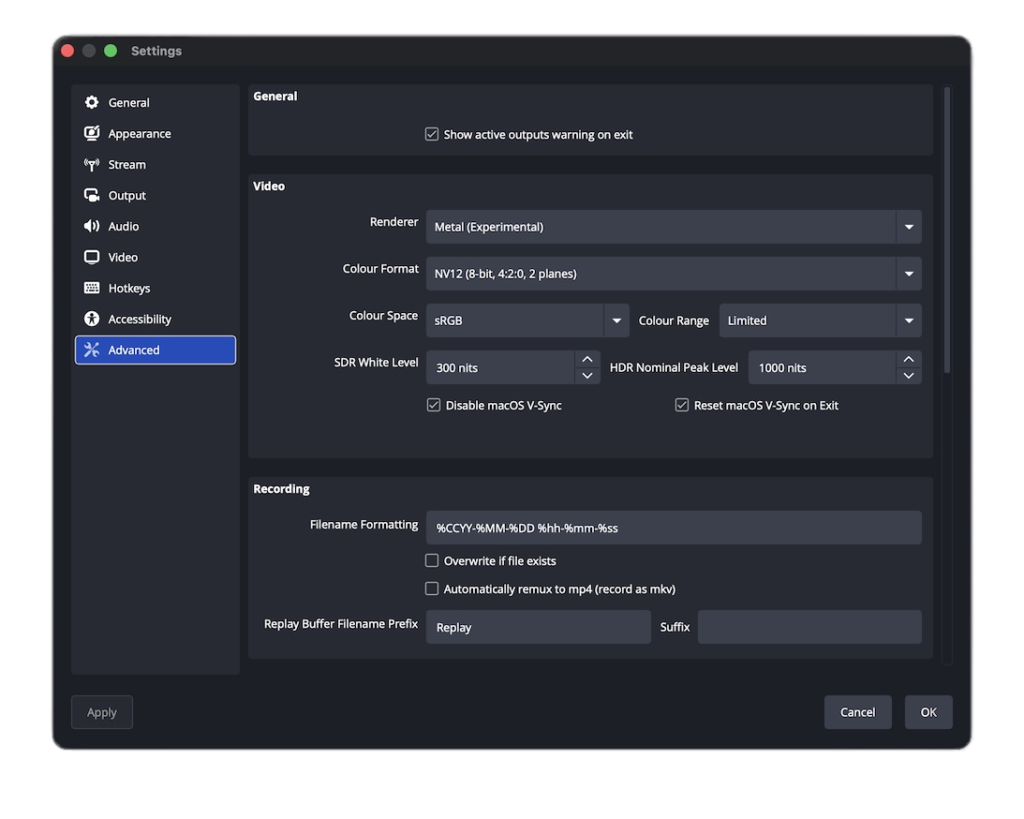Click the Video monitor icon
Screen dimensions: 1024x819
[x=92, y=258]
